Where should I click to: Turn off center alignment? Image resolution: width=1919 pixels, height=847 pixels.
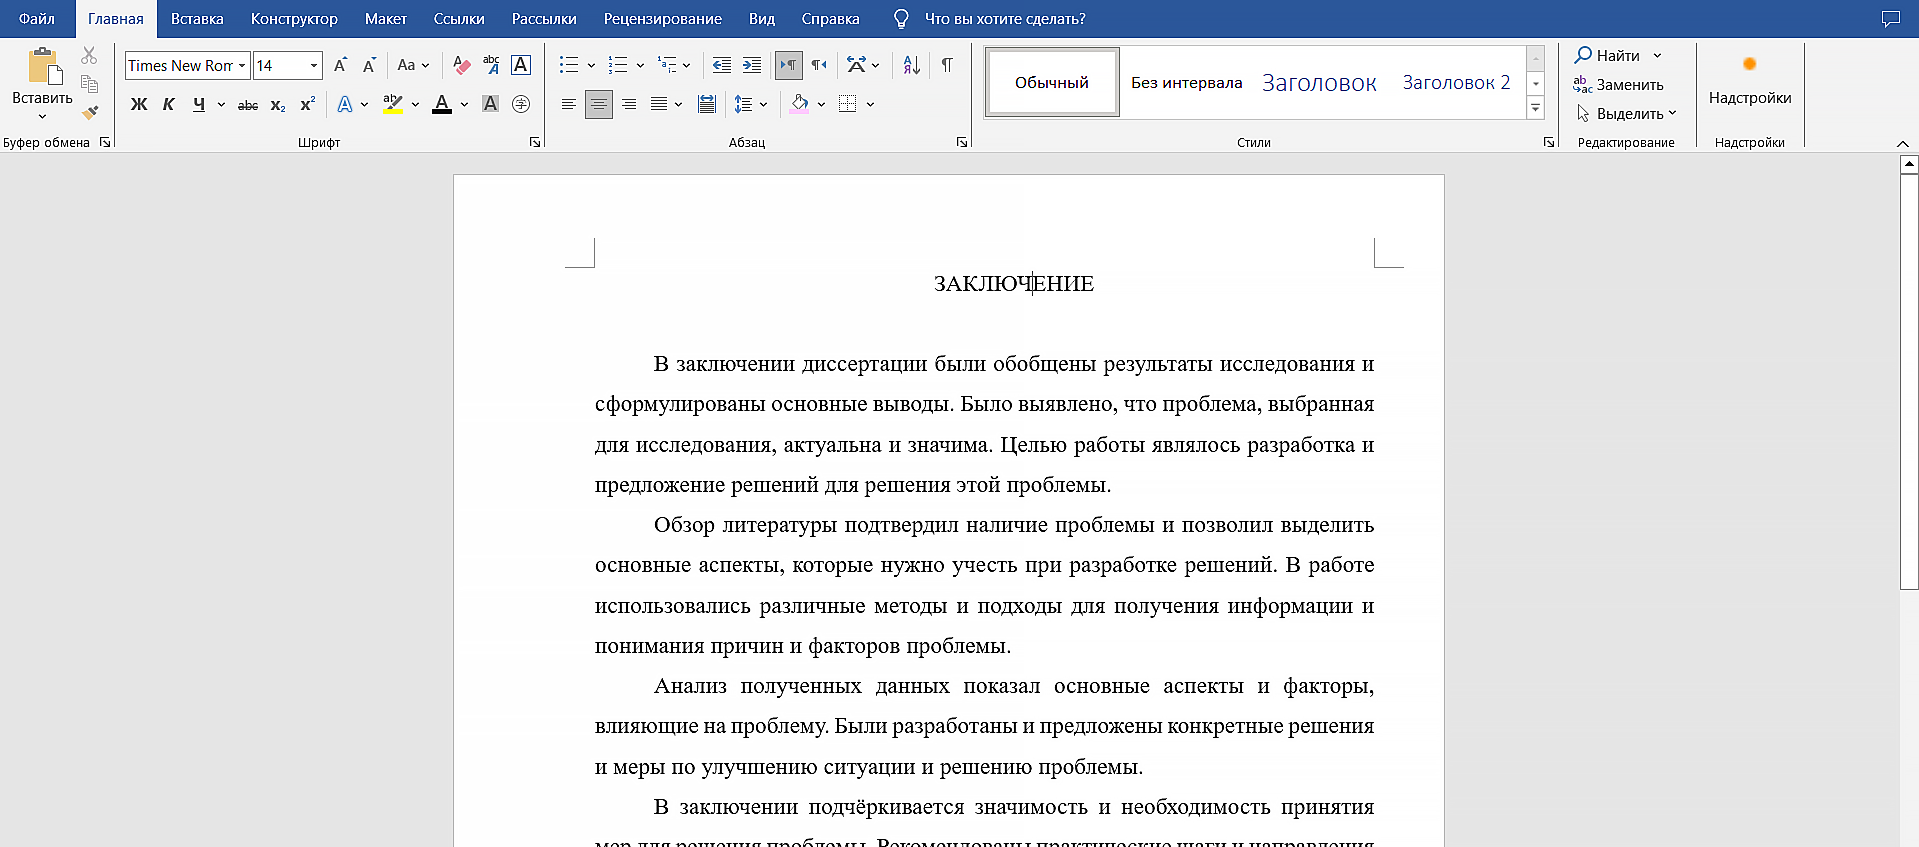(598, 104)
